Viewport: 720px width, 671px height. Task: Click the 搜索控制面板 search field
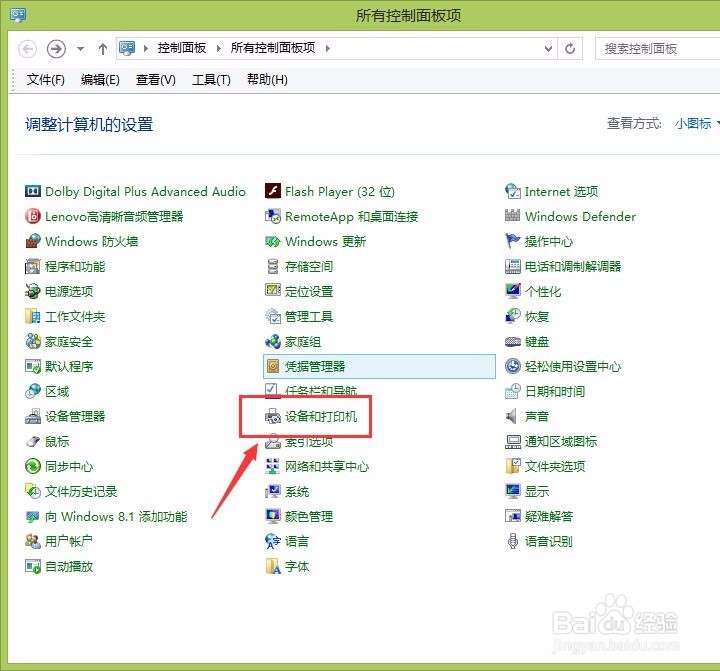(x=658, y=49)
